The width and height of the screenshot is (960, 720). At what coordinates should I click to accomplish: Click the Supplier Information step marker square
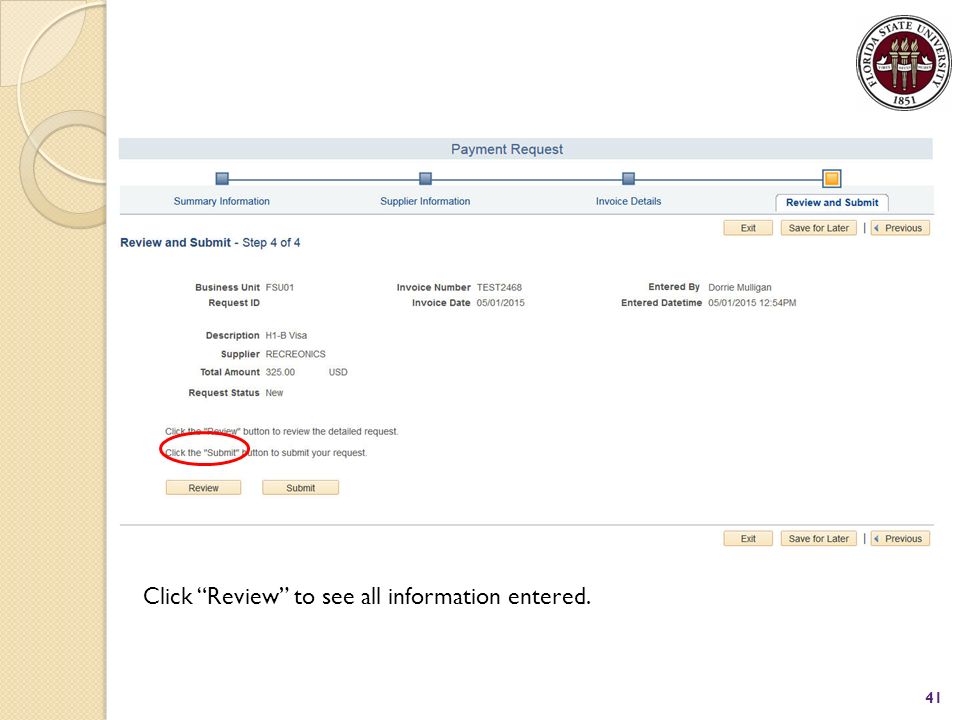tap(426, 178)
